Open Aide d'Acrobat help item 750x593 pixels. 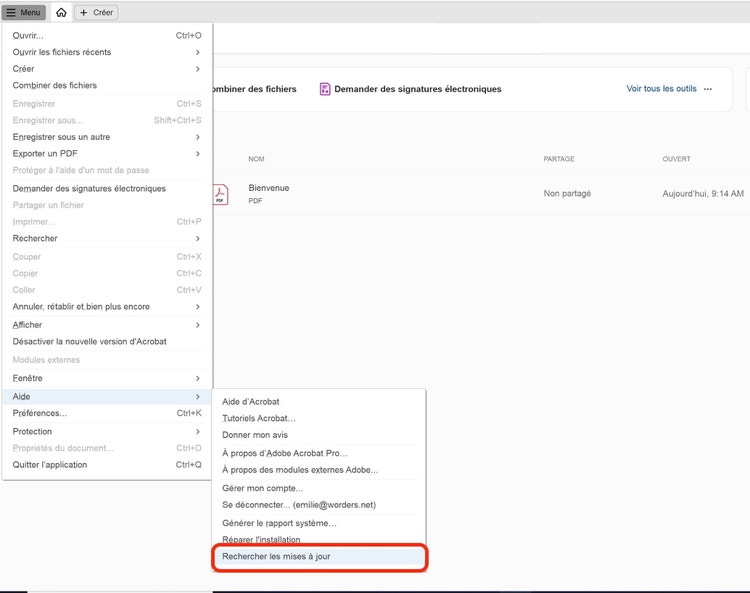pyautogui.click(x=251, y=401)
